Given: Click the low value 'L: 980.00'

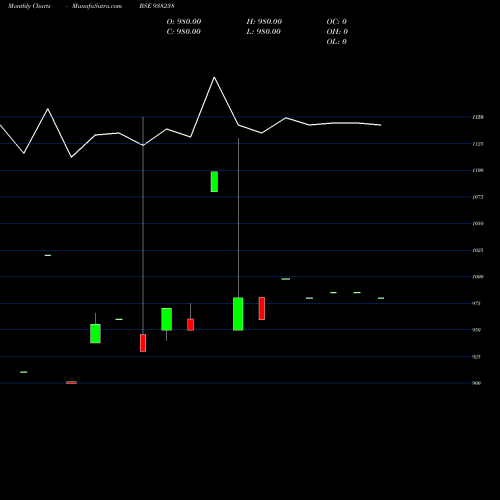Looking at the screenshot, I should pyautogui.click(x=263, y=32).
